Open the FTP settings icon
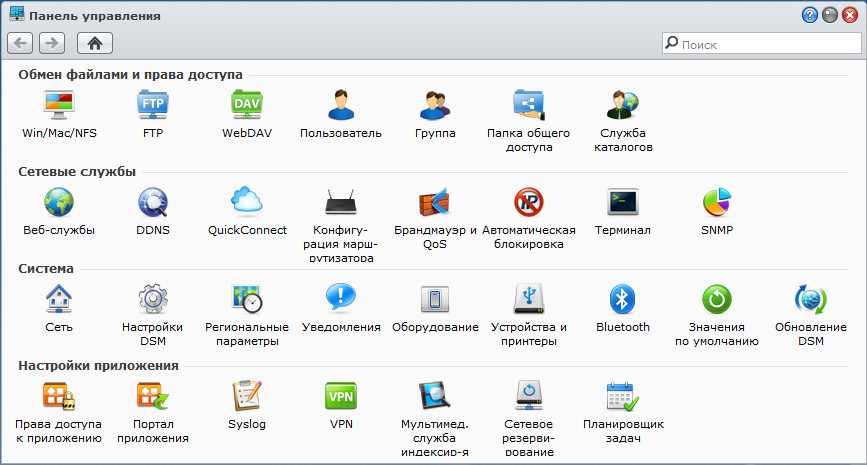Viewport: 867px width, 465px height. pos(153,104)
